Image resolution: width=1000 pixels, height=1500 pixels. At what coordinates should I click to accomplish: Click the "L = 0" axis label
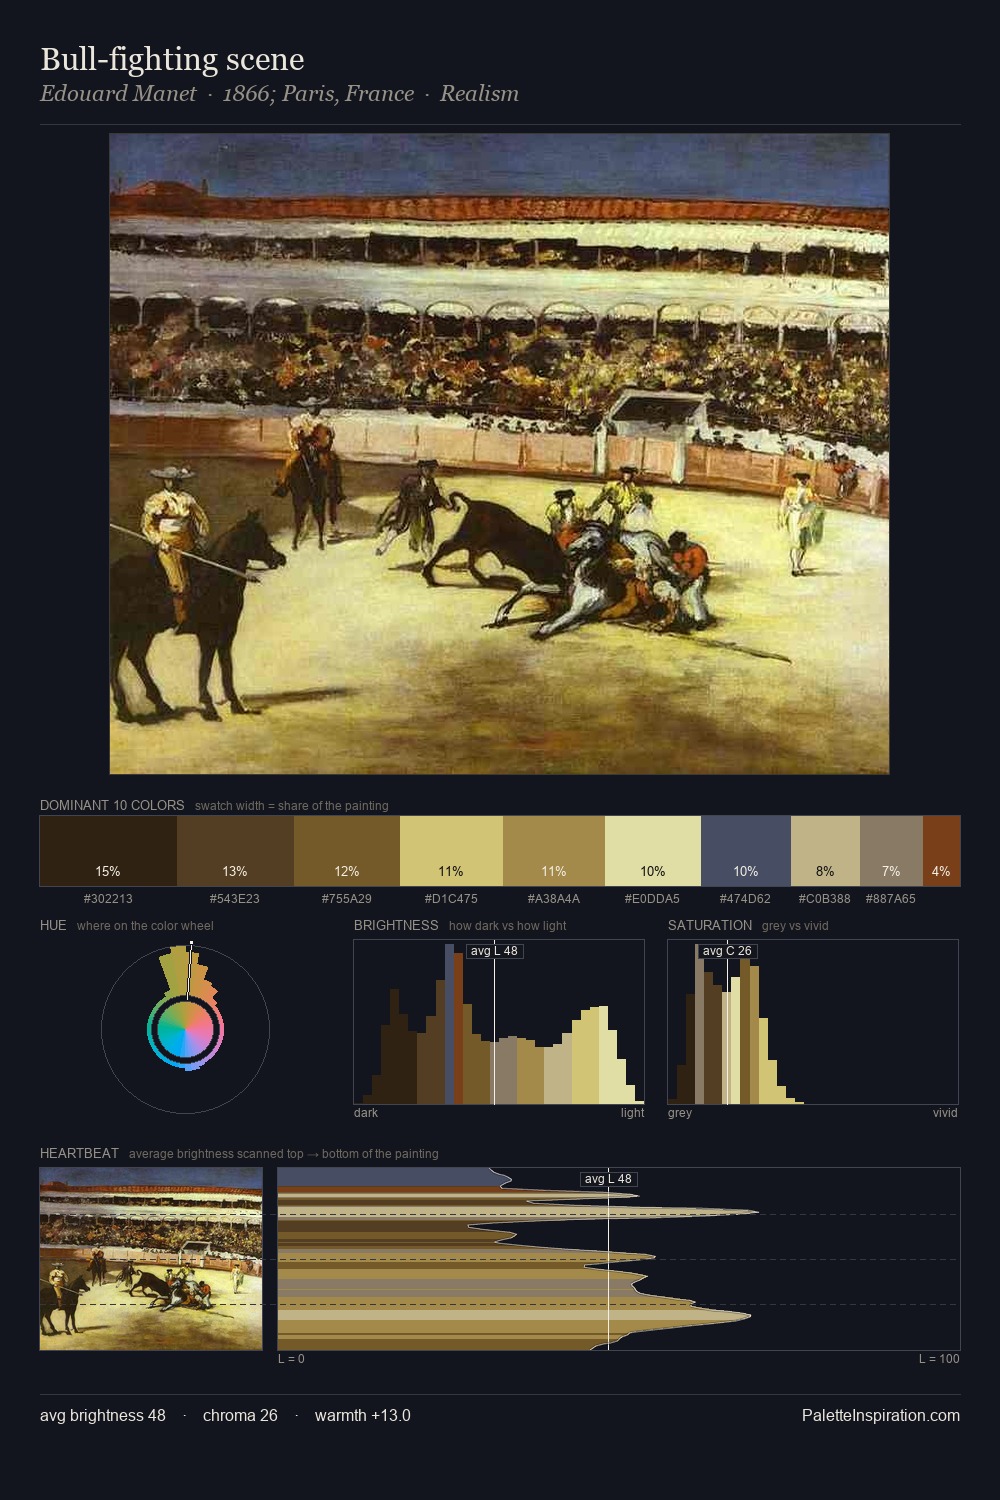291,1359
